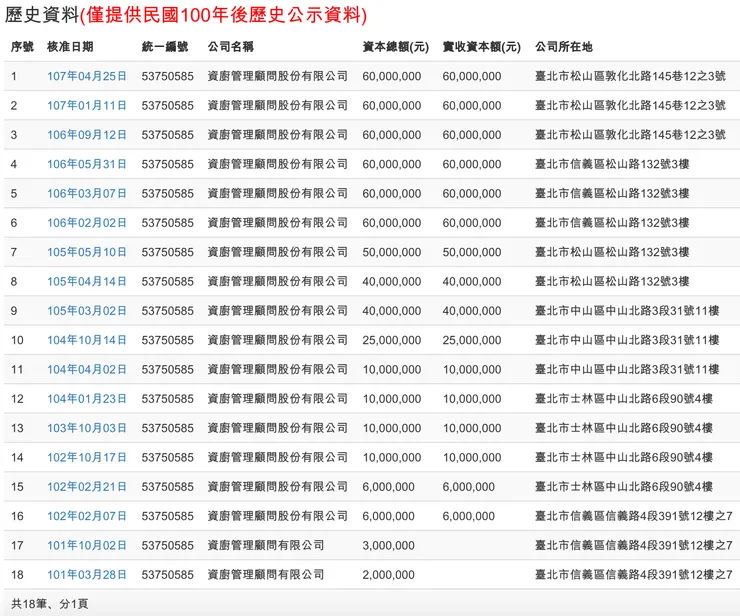
Task: Click the 序號 column header
Action: point(22,47)
